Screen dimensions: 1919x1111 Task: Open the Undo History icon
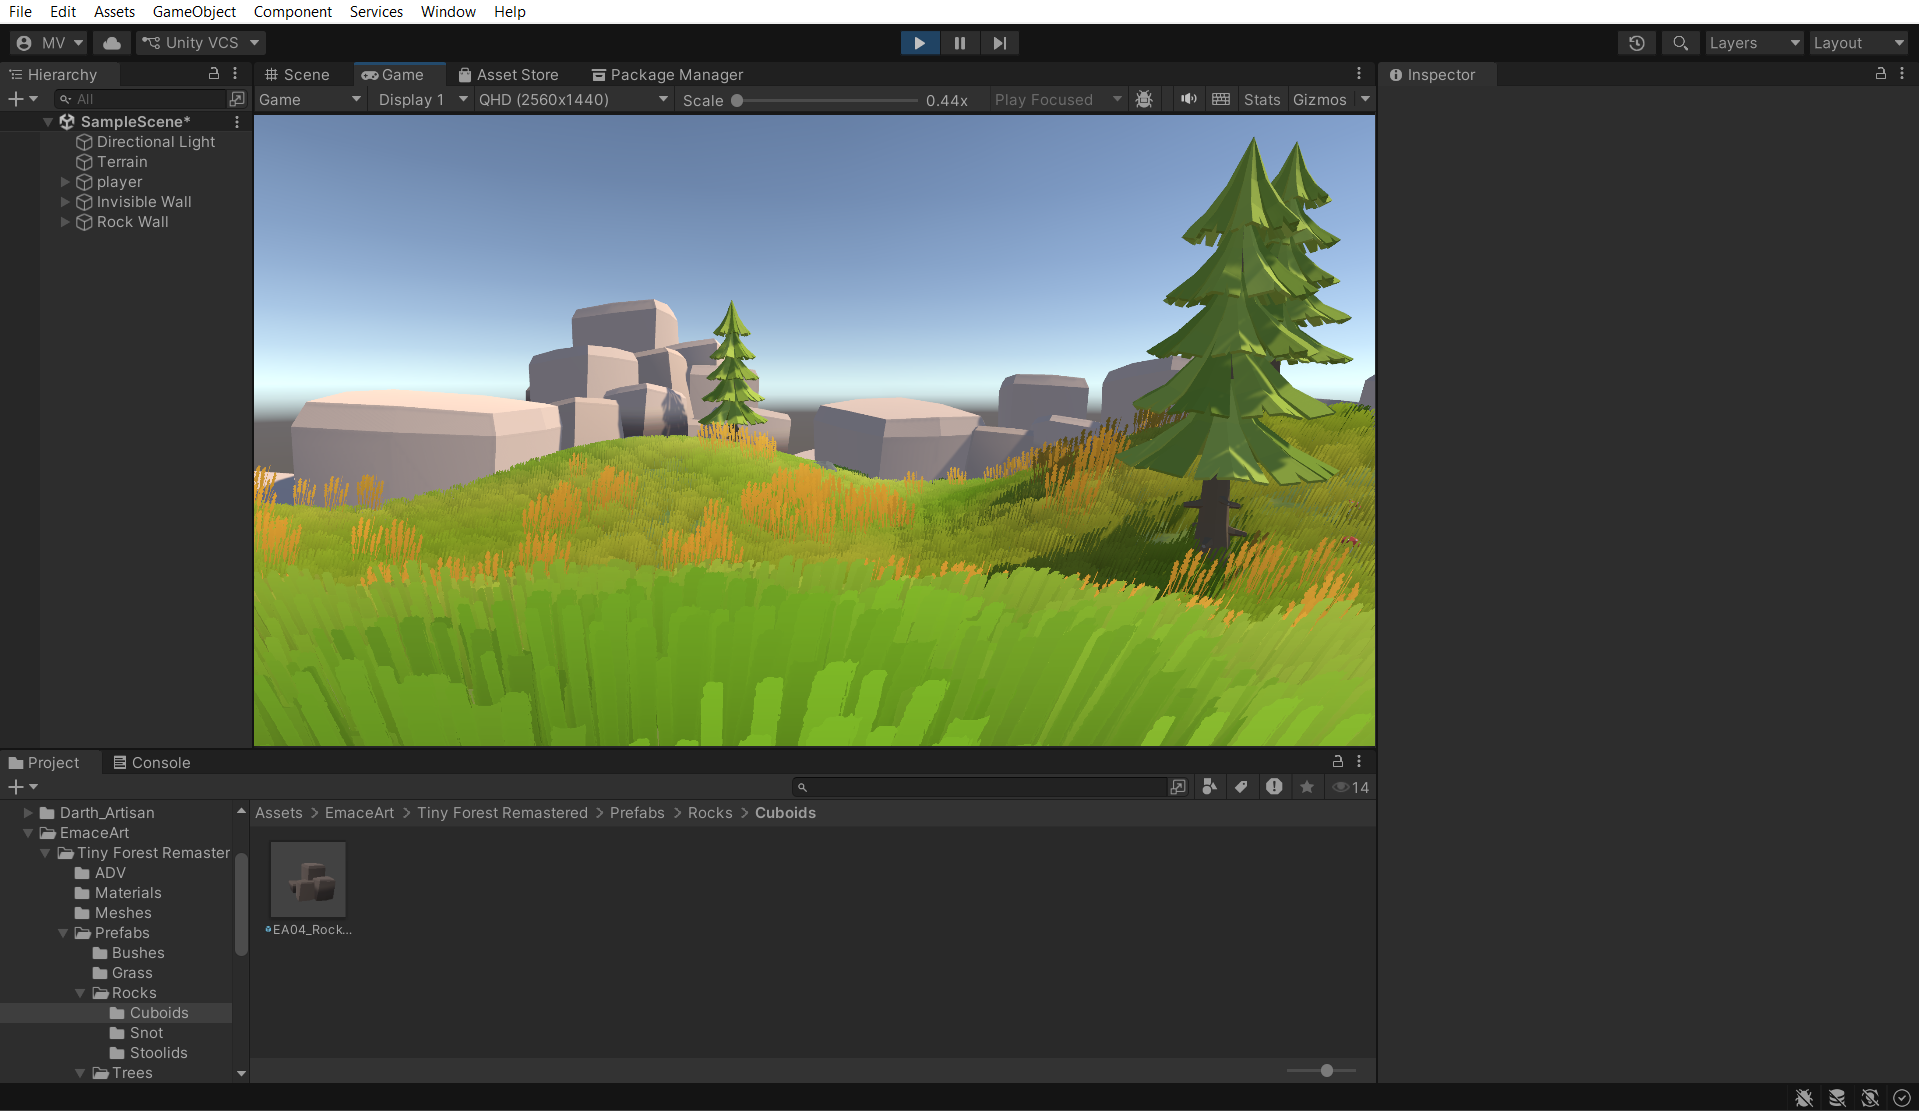point(1636,43)
